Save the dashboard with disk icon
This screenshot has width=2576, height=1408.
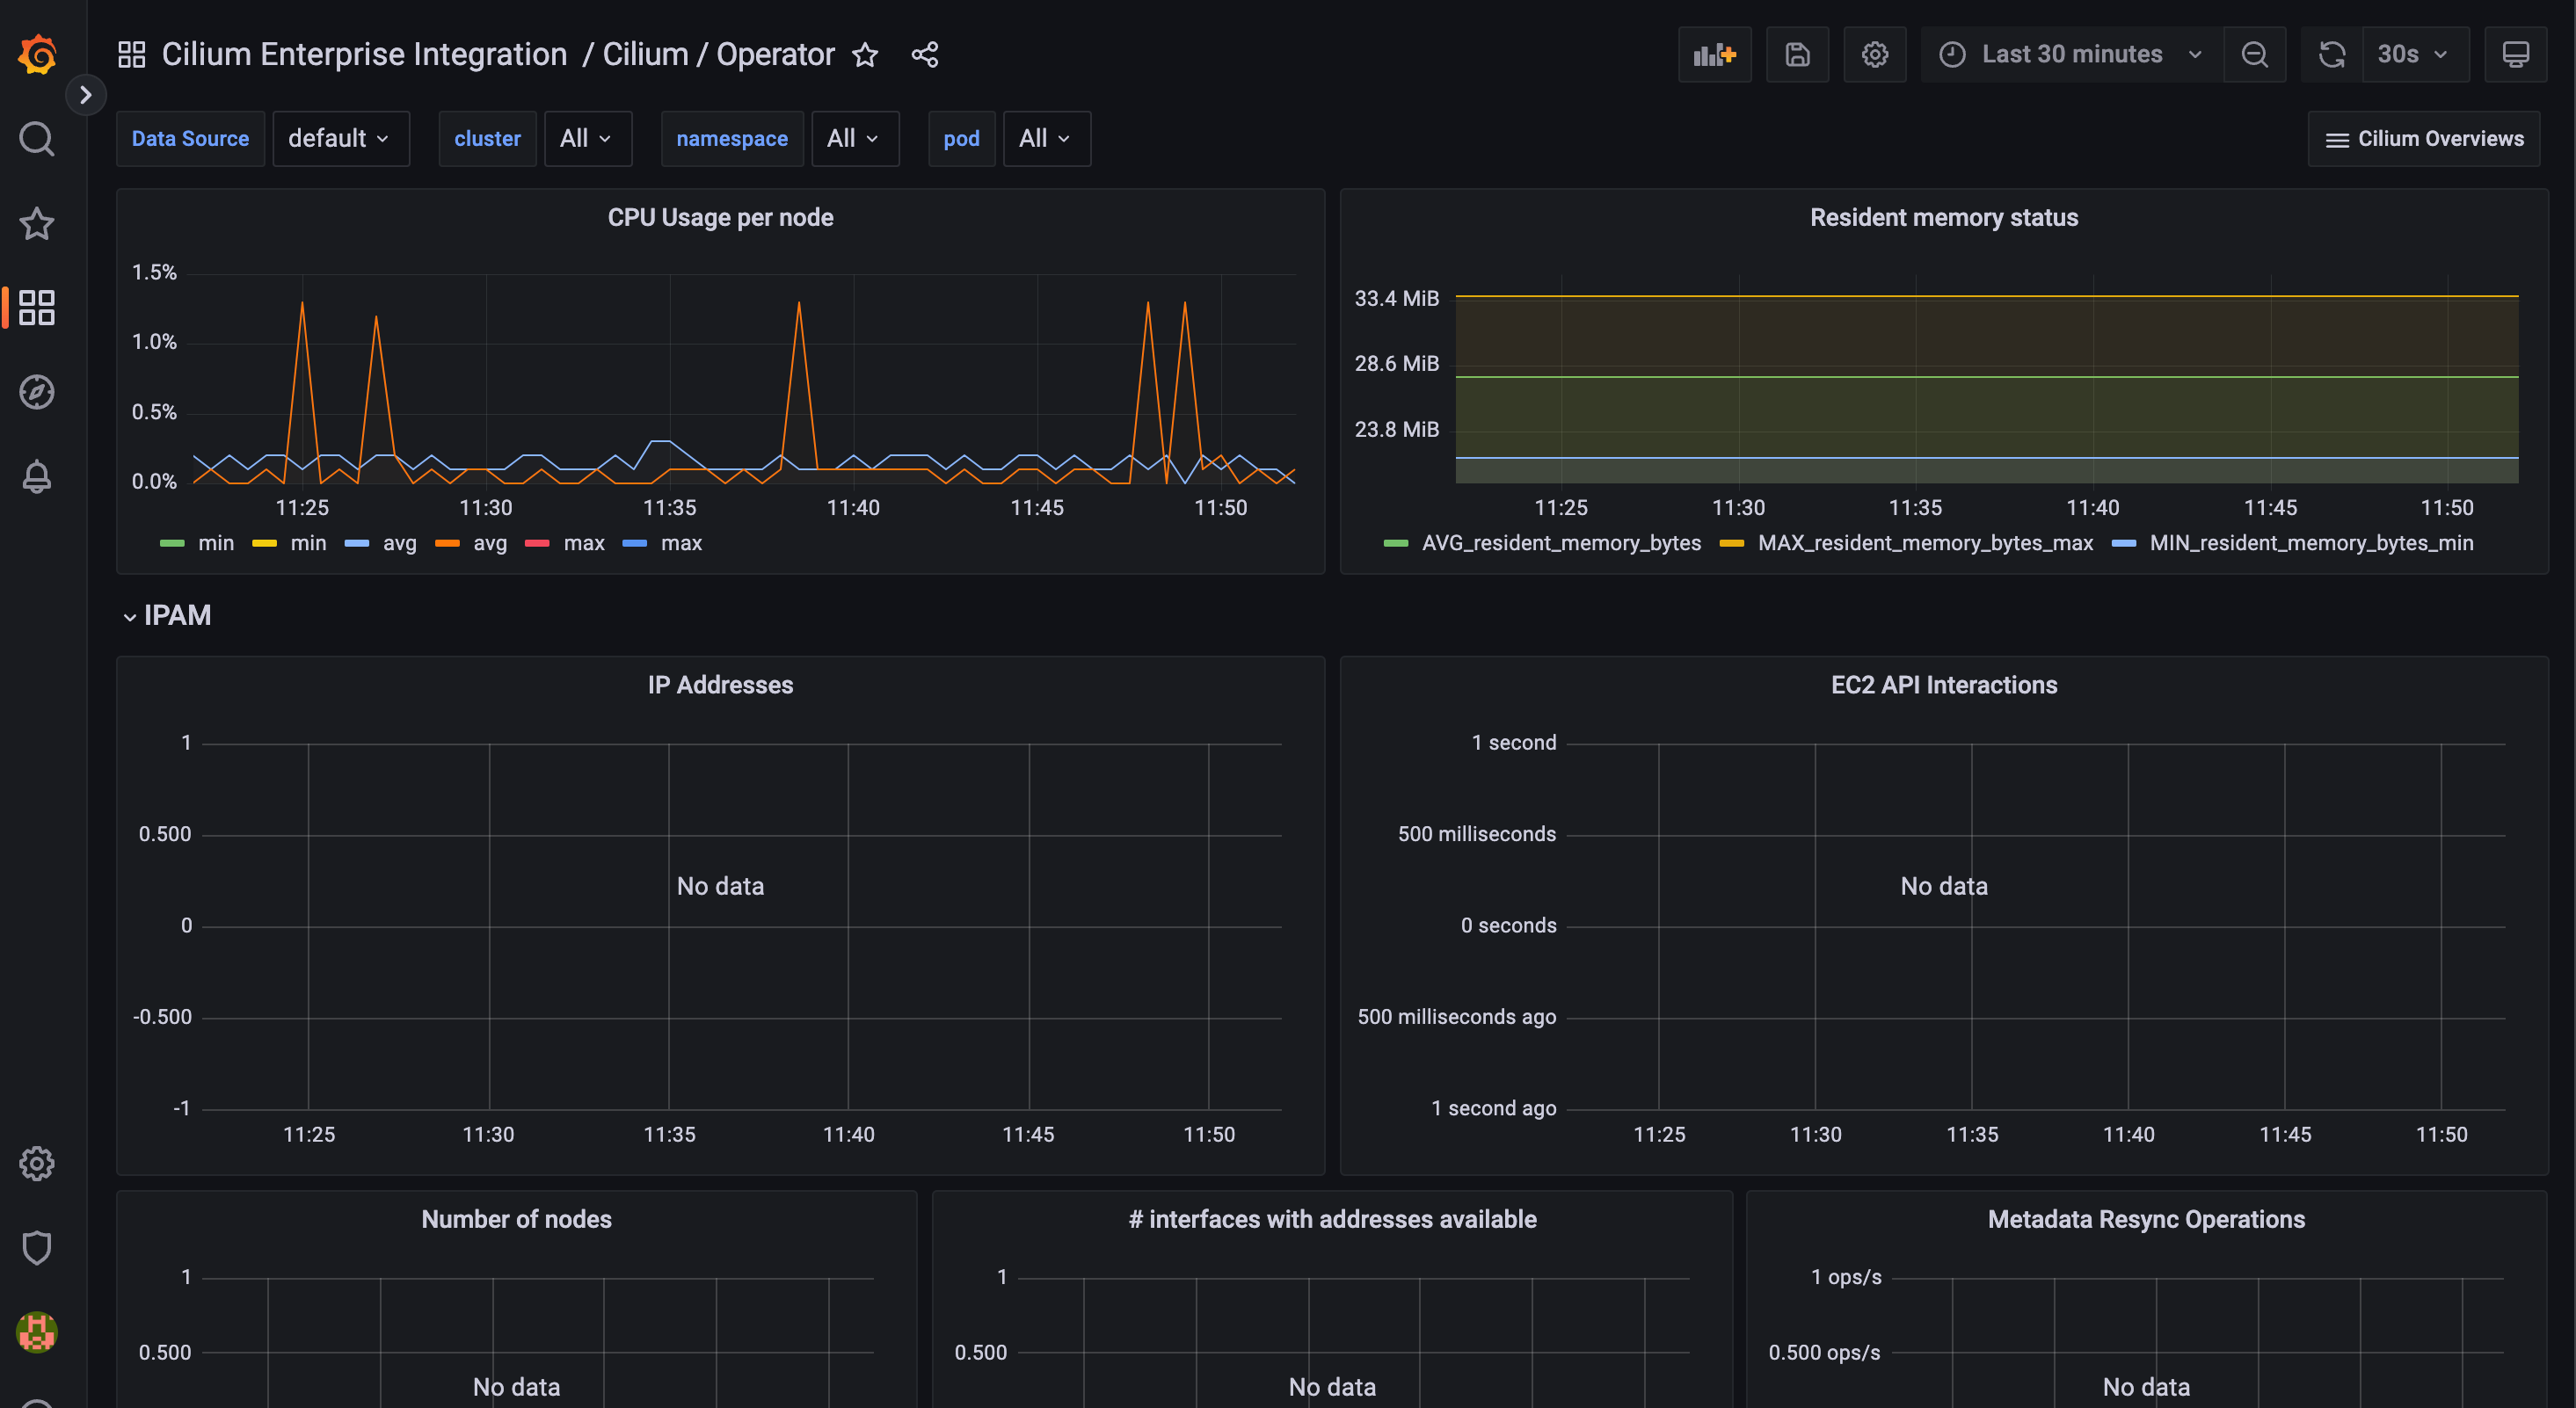pyautogui.click(x=1797, y=54)
